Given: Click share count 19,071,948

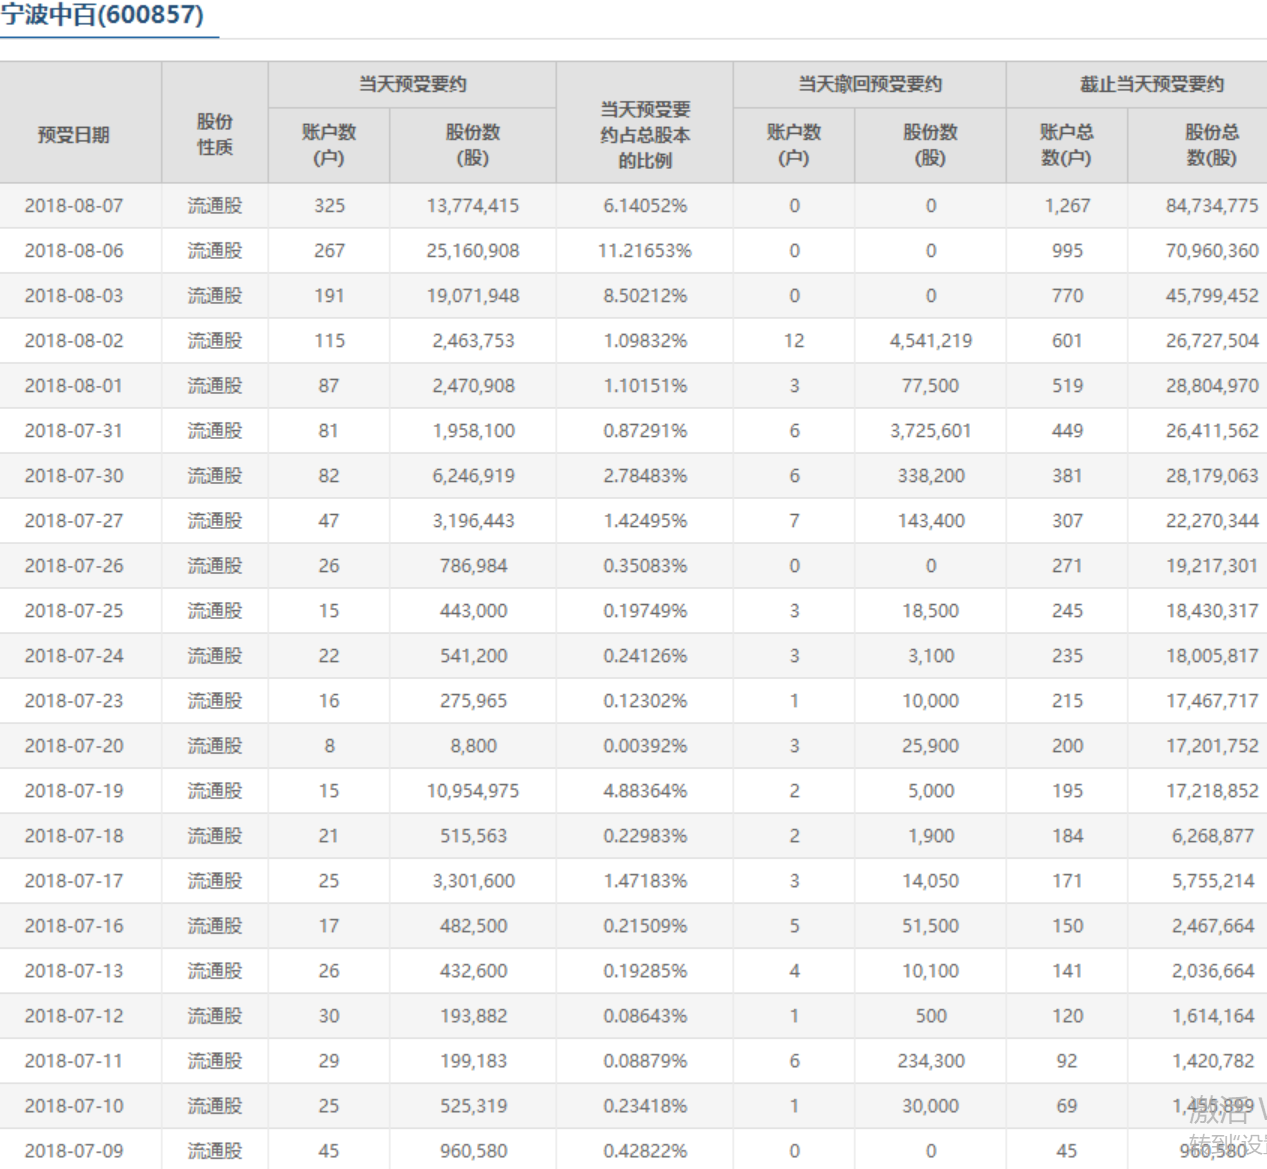Looking at the screenshot, I should point(473,296).
